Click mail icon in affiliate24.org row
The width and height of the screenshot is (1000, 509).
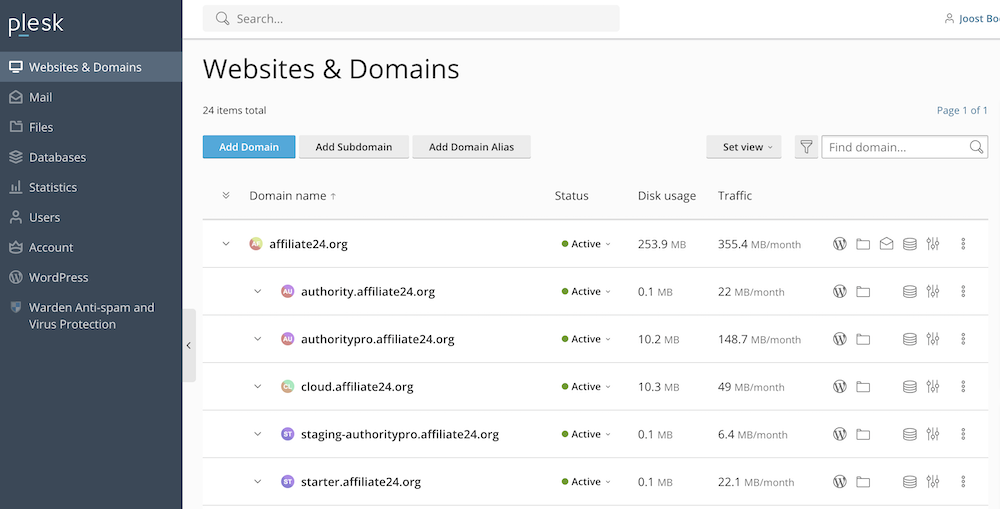(x=886, y=244)
